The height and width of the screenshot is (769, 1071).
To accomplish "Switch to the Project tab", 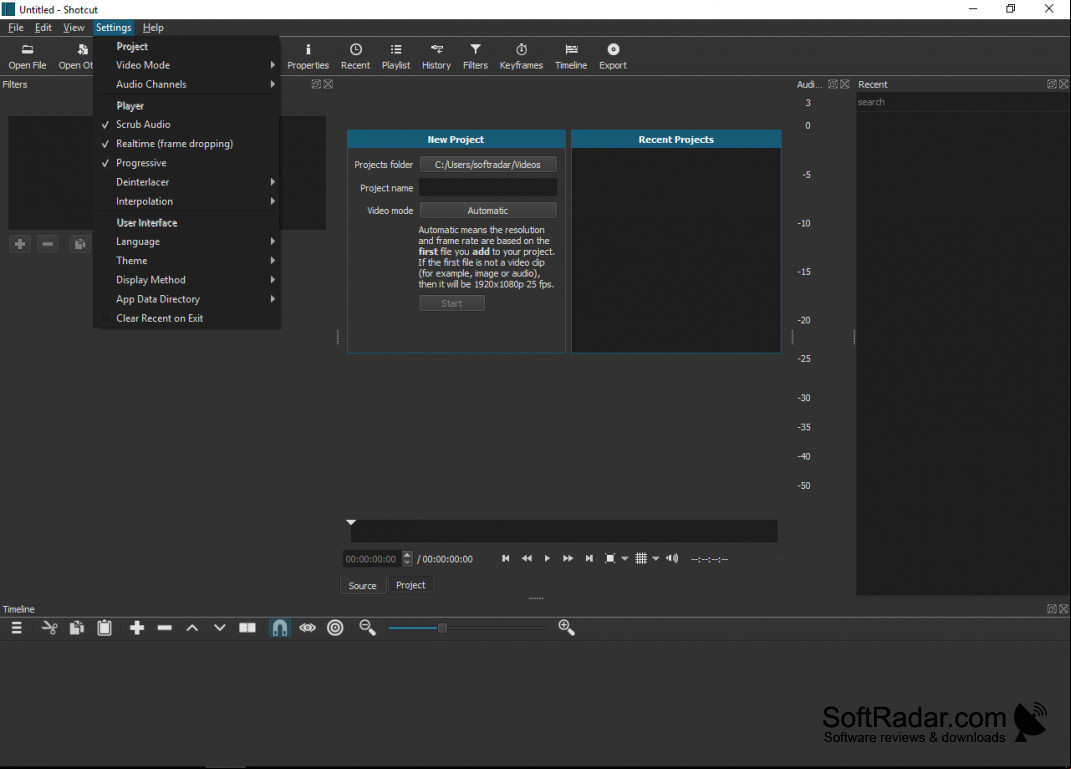I will [x=411, y=585].
